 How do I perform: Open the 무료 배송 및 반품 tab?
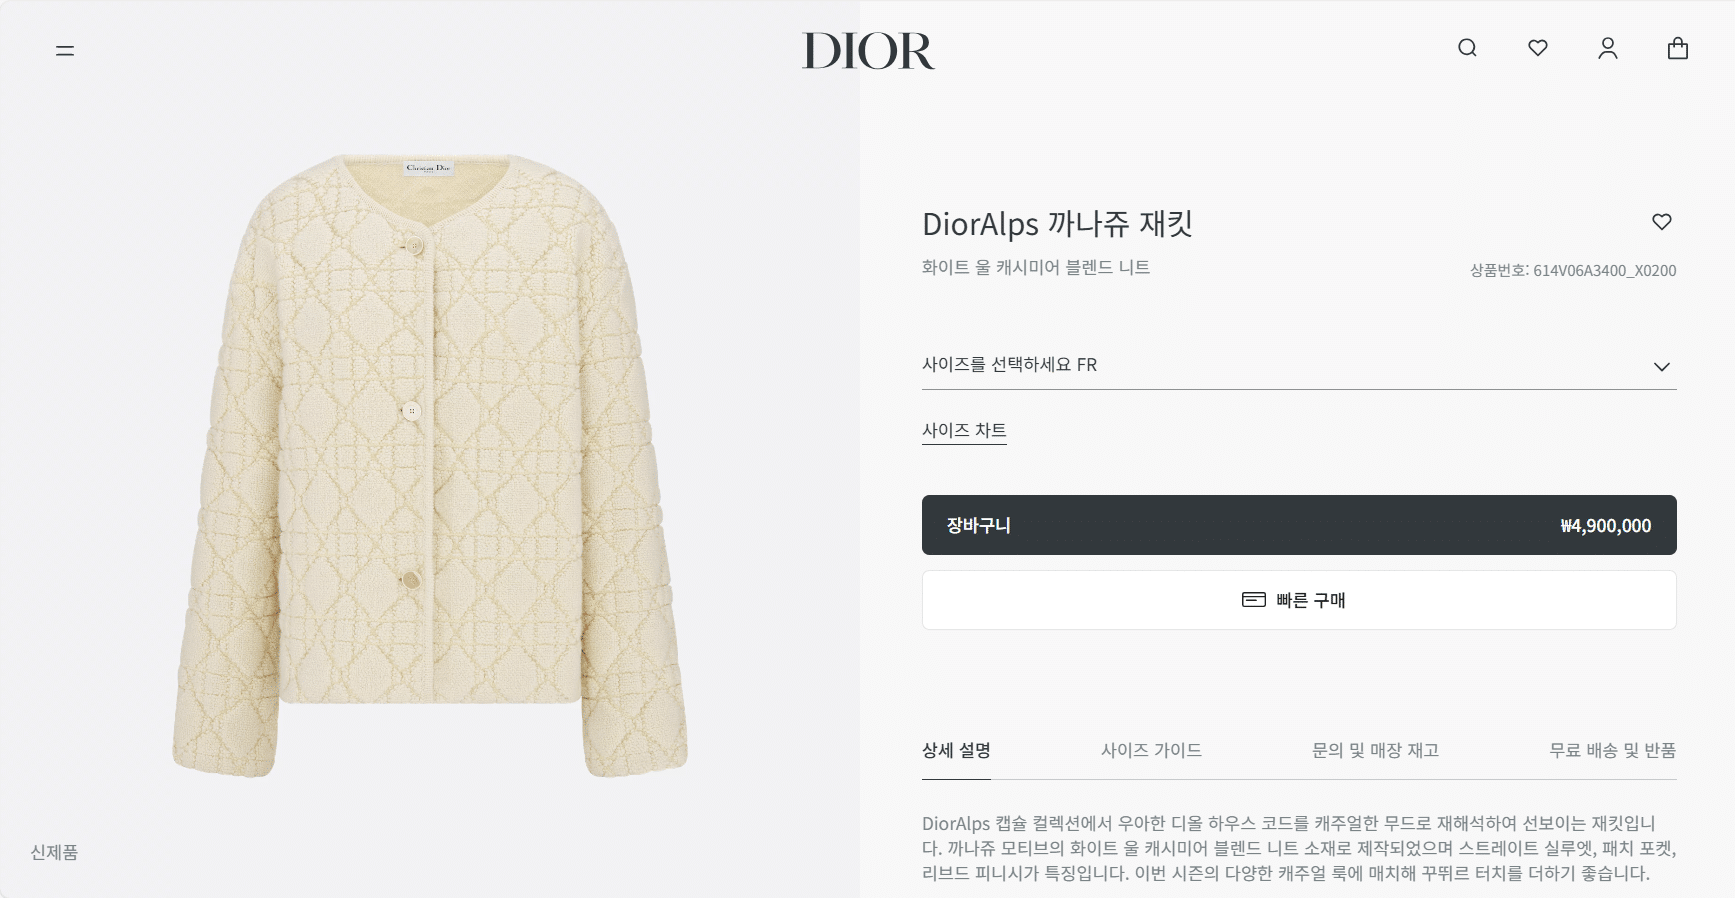point(1612,750)
